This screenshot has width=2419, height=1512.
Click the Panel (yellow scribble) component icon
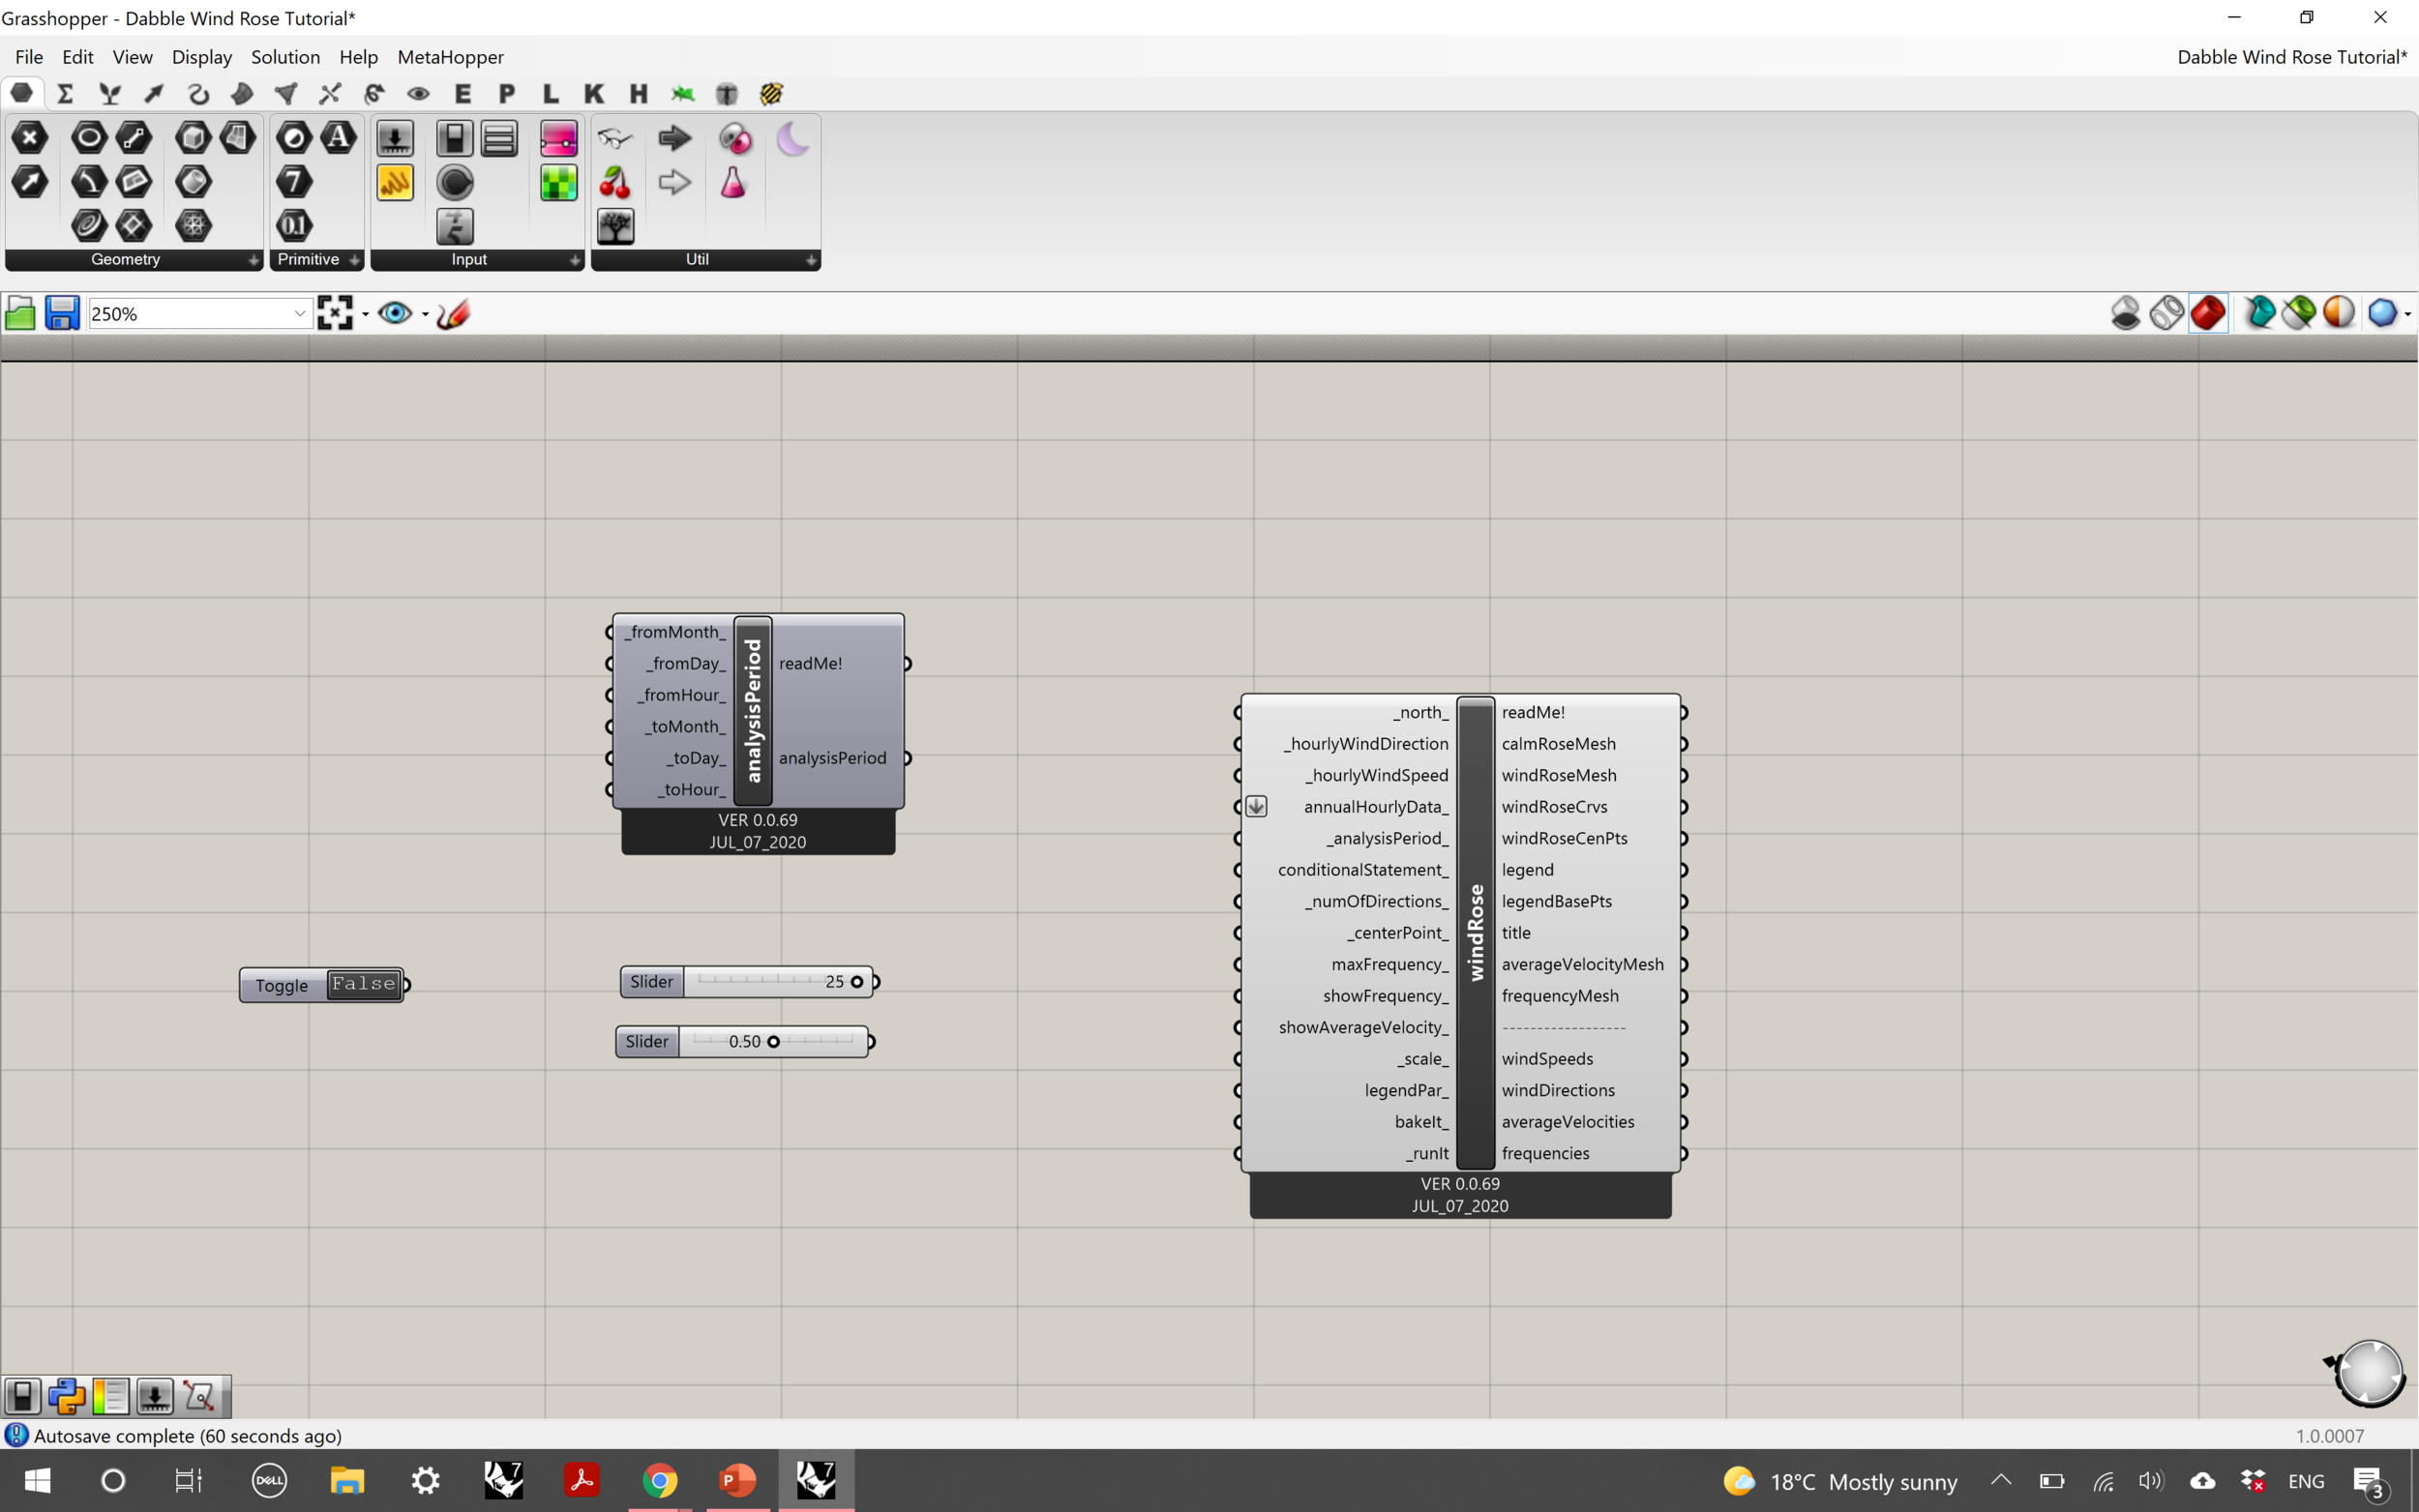[395, 182]
